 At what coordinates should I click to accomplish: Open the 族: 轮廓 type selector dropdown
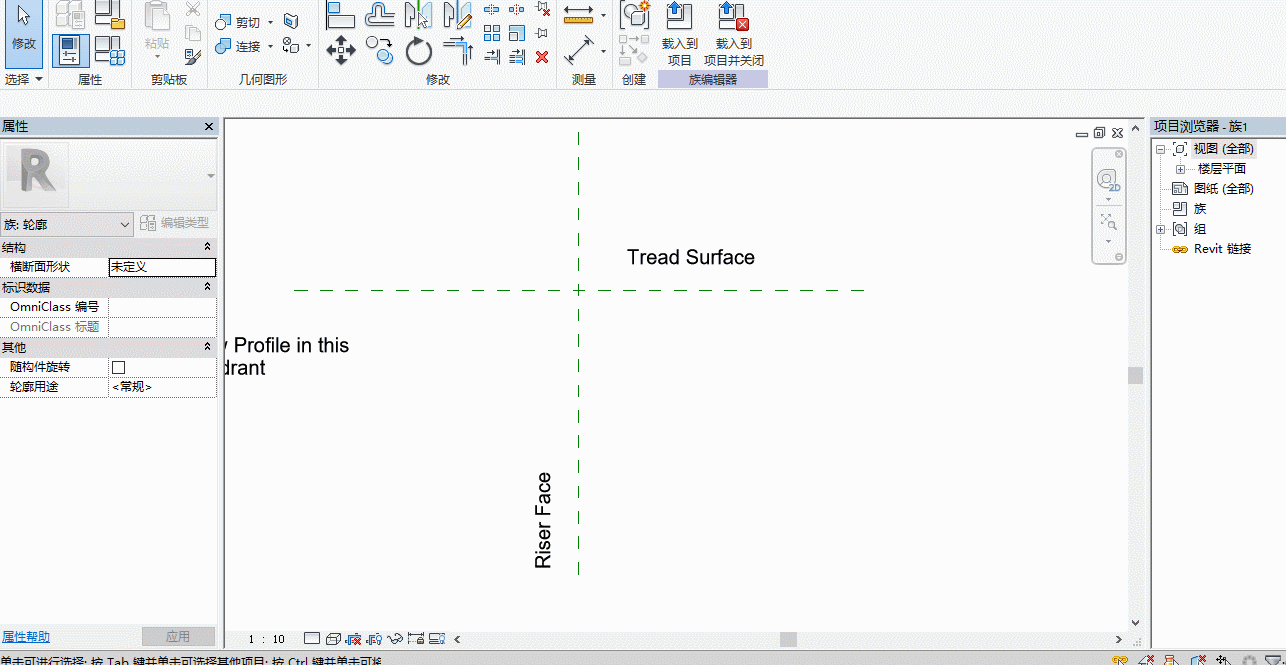(x=67, y=224)
